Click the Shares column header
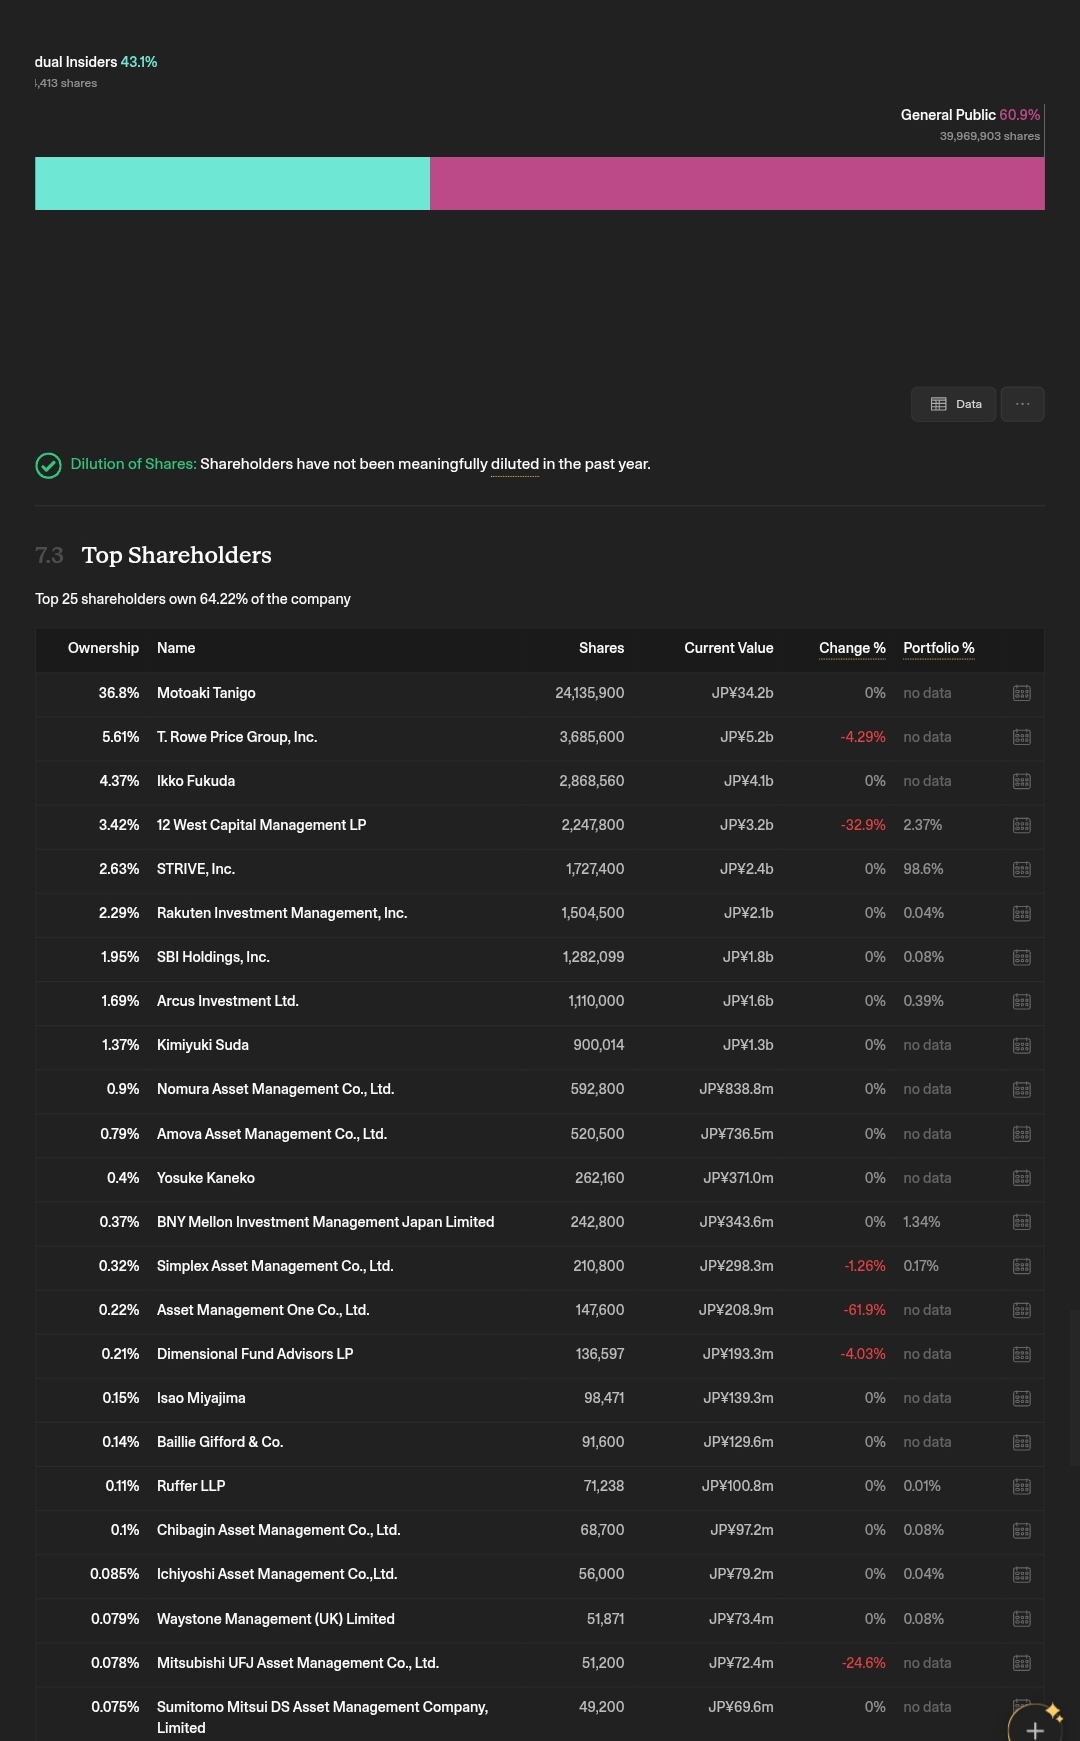This screenshot has height=1741, width=1080. pos(601,648)
